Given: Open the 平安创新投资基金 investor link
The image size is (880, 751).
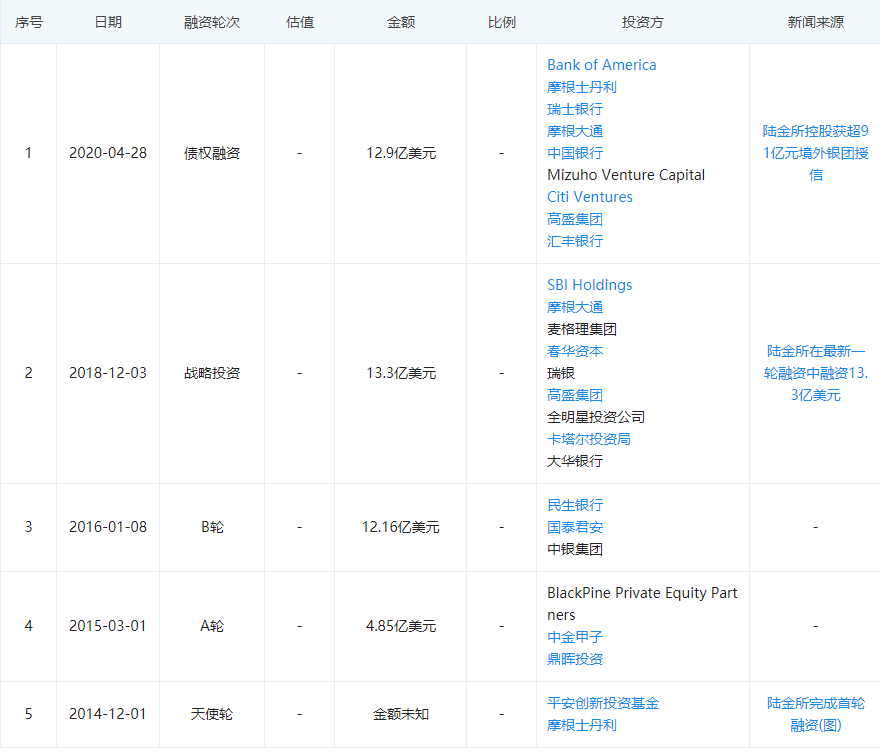Looking at the screenshot, I should (603, 703).
